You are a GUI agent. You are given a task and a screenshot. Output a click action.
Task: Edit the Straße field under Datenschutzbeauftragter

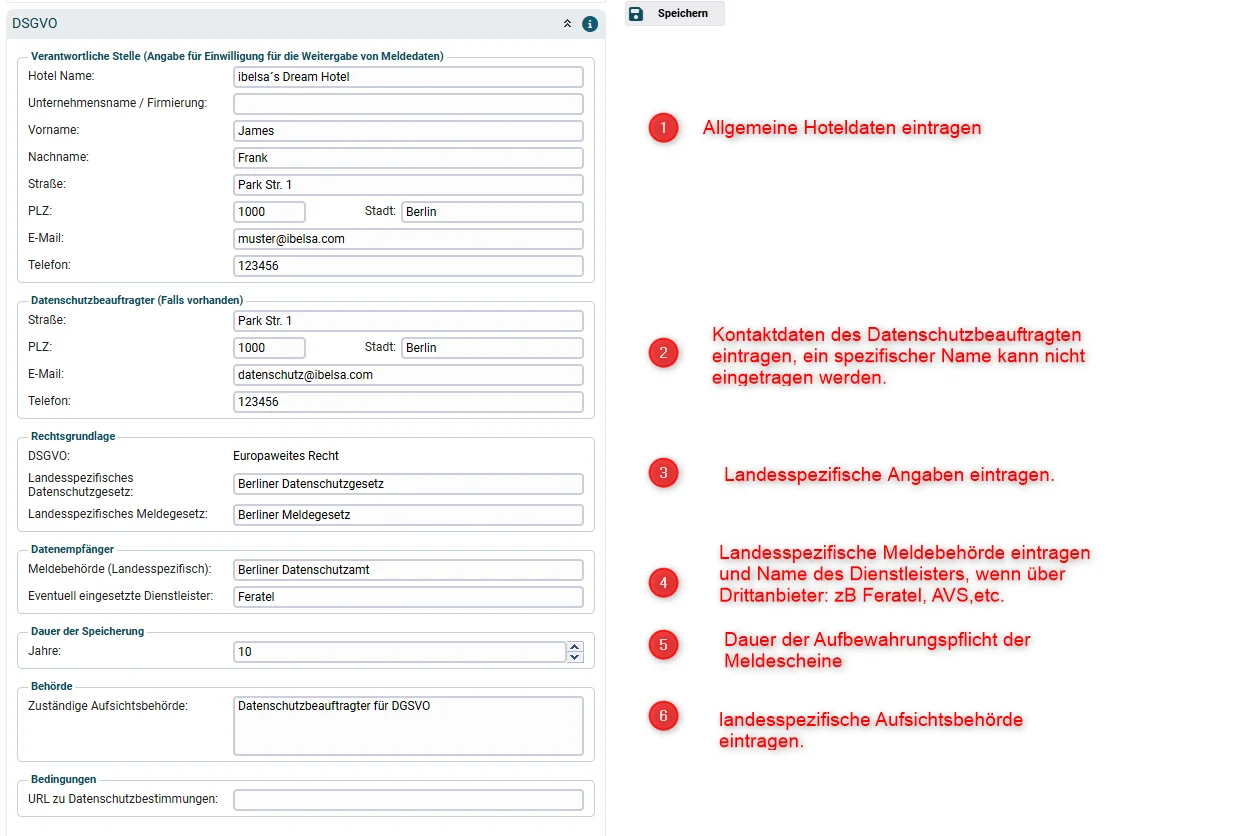coord(408,321)
